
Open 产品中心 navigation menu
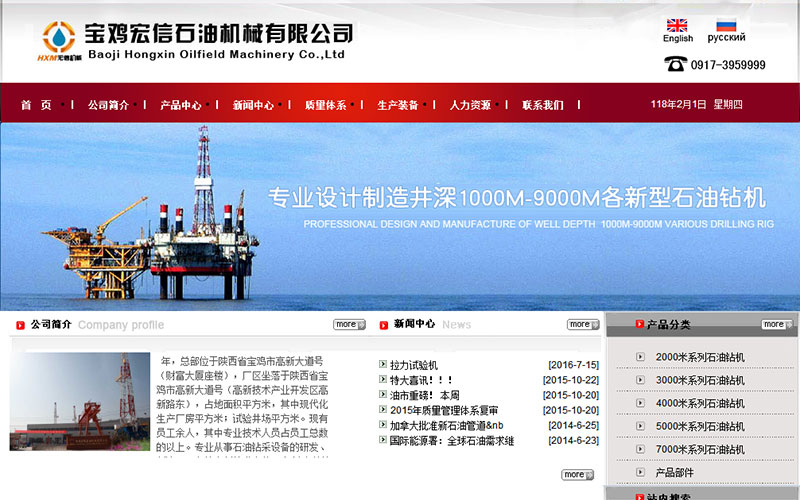(x=181, y=105)
